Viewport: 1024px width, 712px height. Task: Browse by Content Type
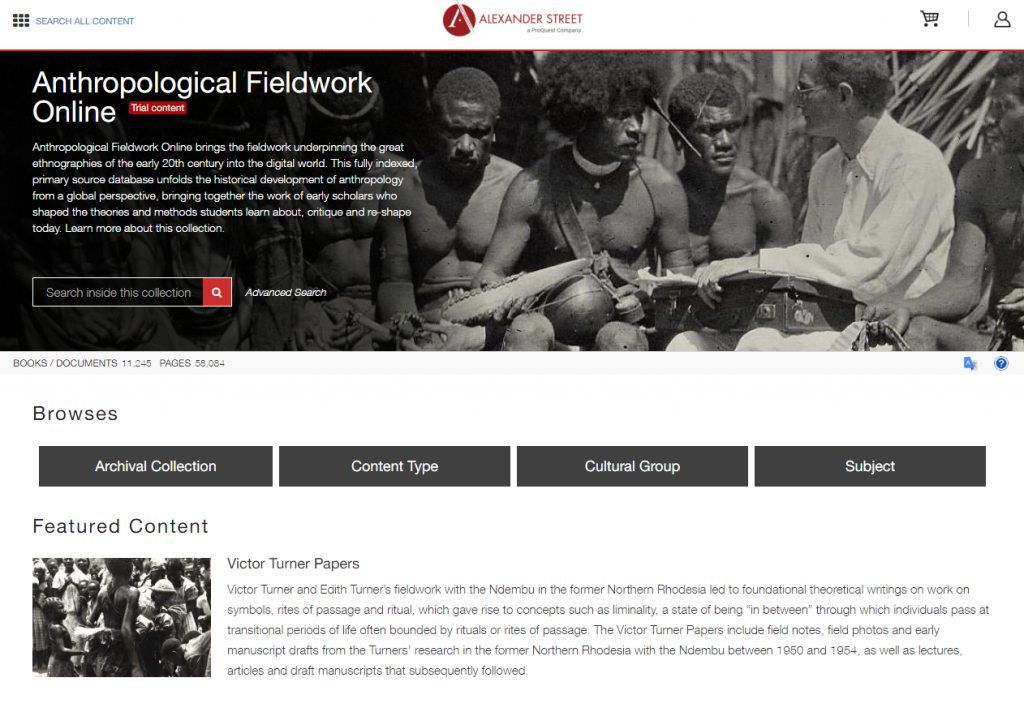(x=394, y=466)
